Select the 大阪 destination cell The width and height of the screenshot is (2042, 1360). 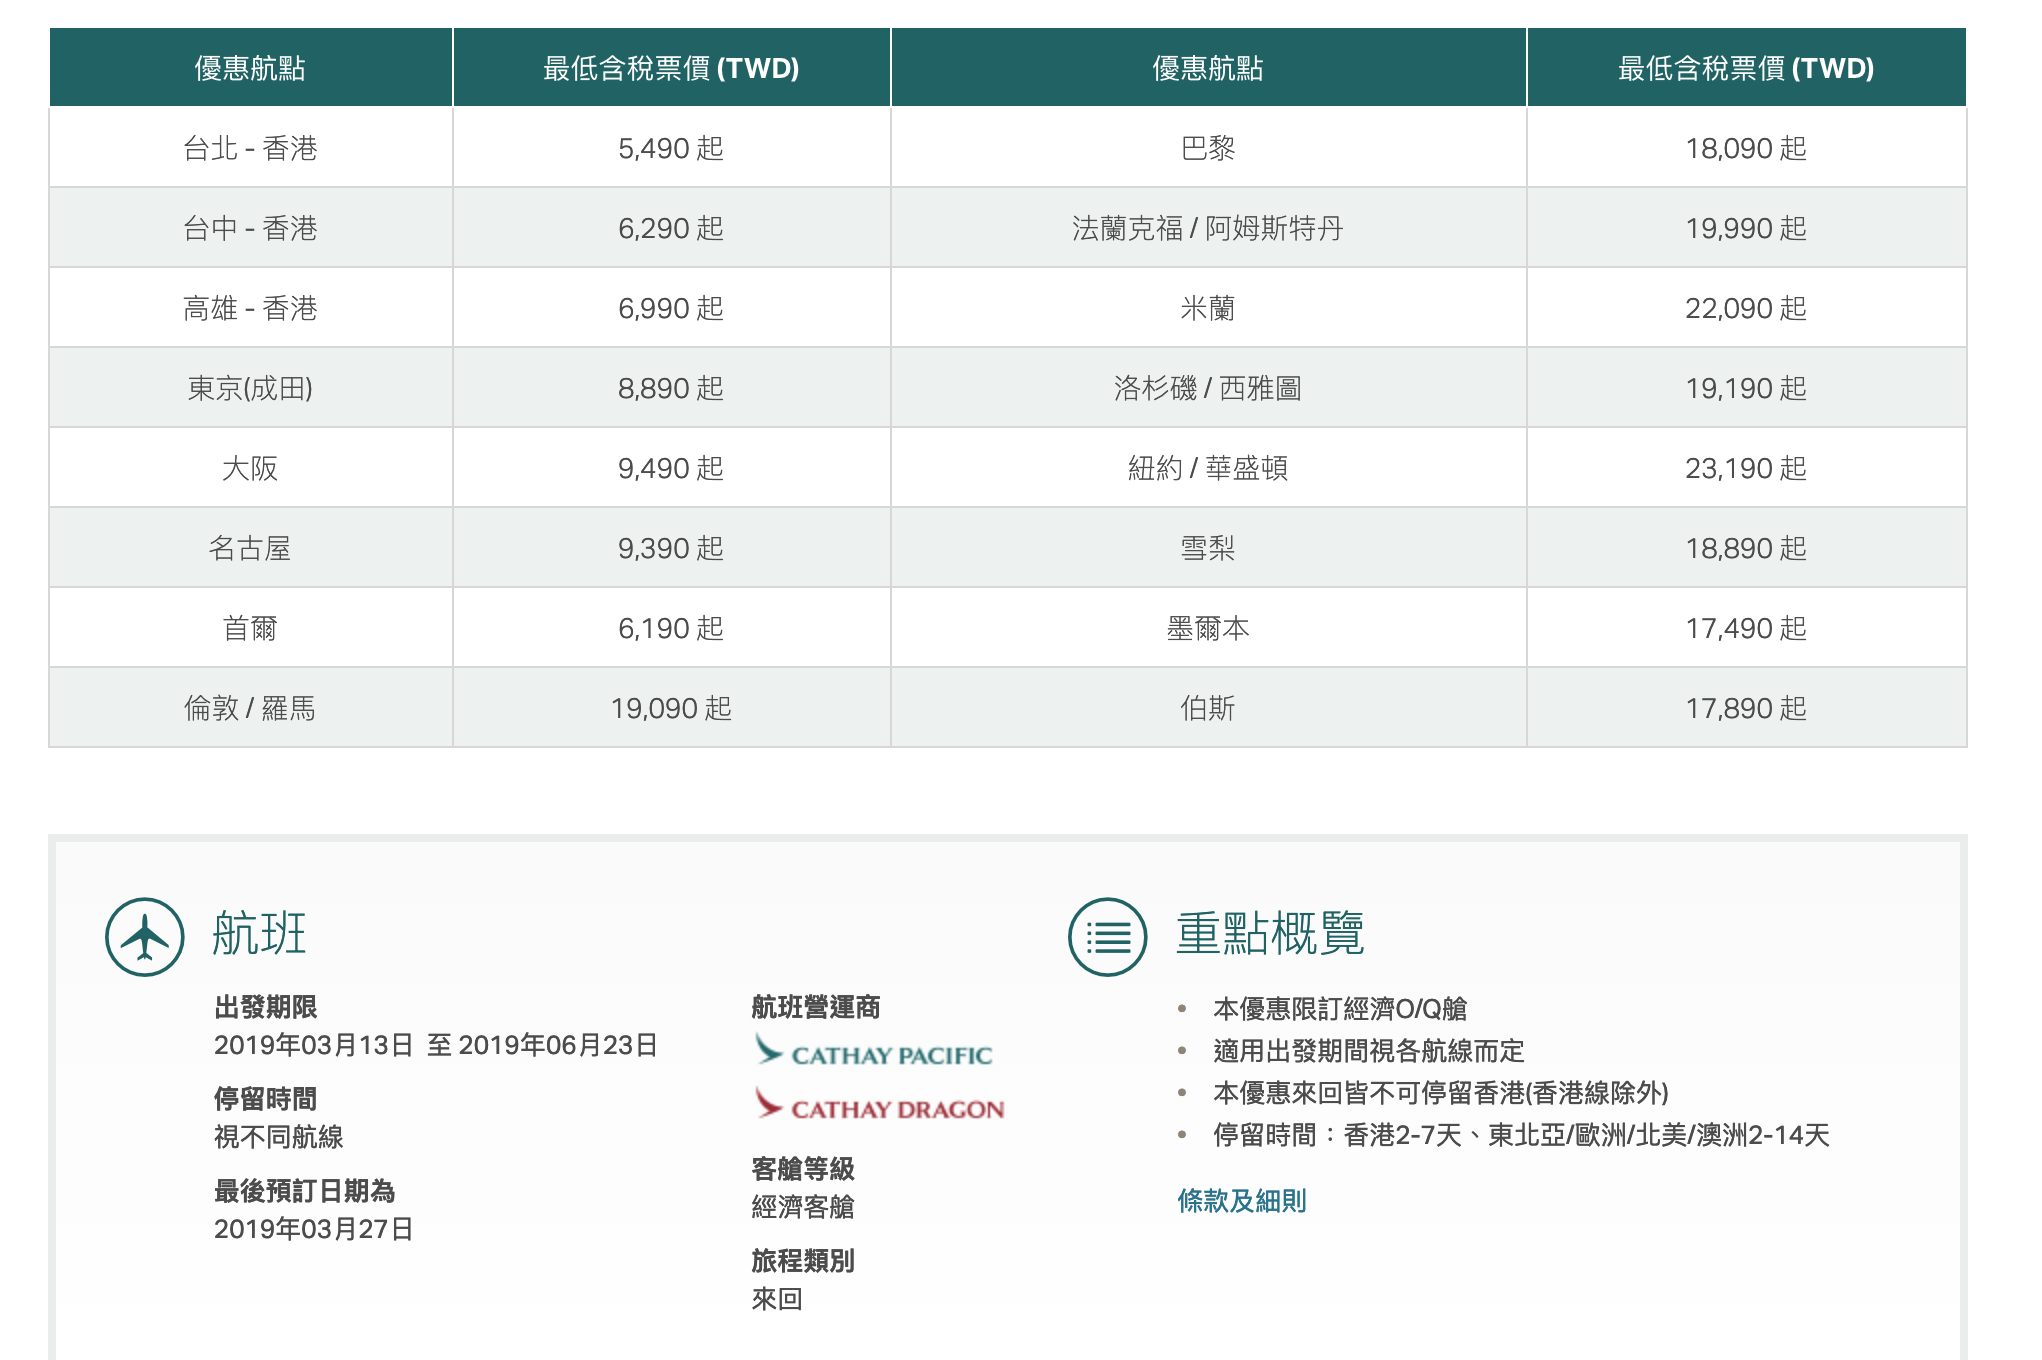click(250, 468)
